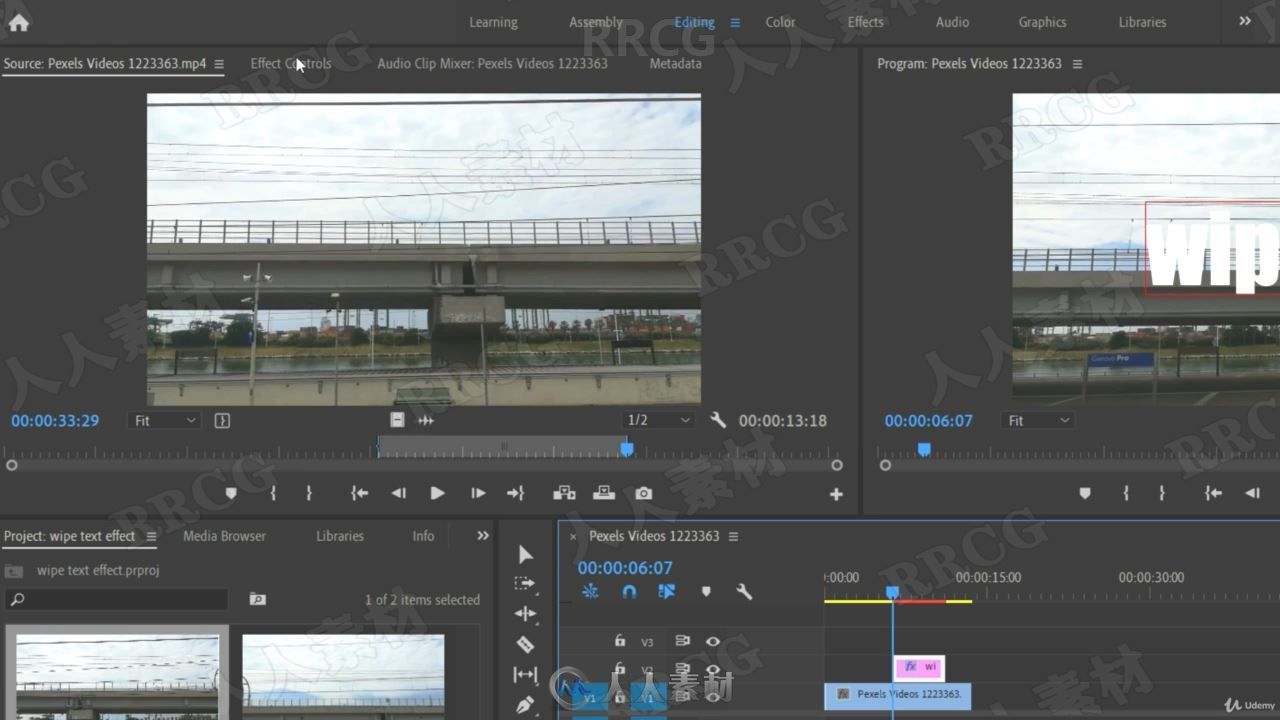Switch to the Color workspace
The height and width of the screenshot is (720, 1280).
point(781,22)
